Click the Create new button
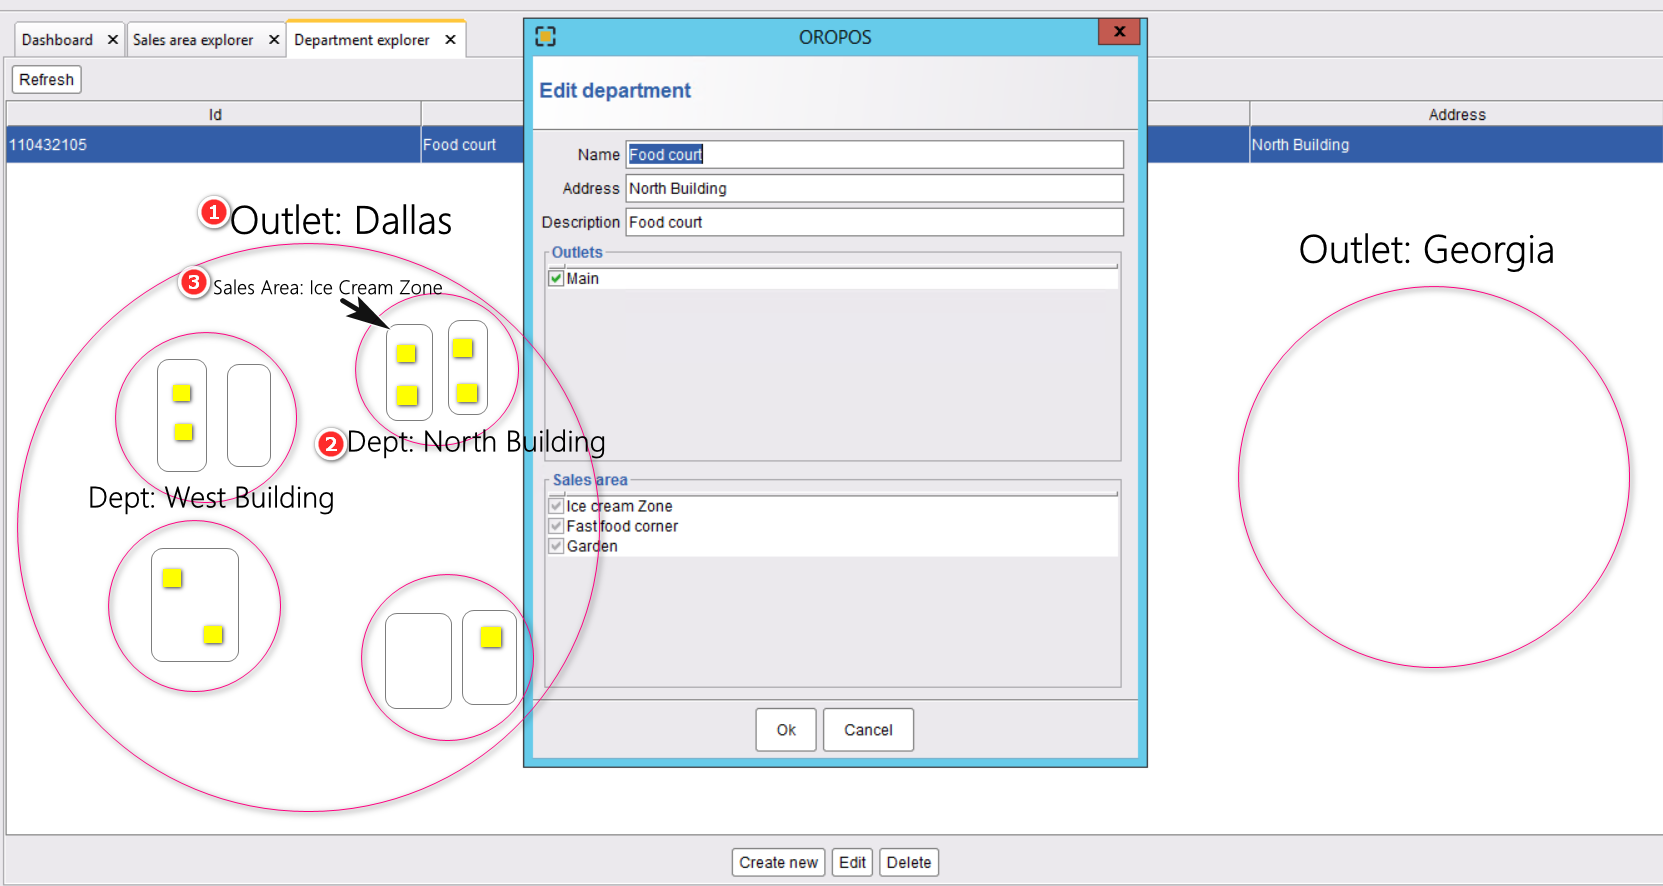The image size is (1663, 886). point(778,862)
